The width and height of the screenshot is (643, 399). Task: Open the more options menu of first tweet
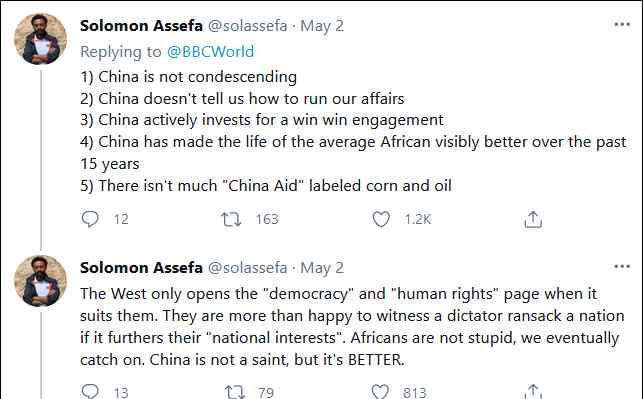(622, 25)
